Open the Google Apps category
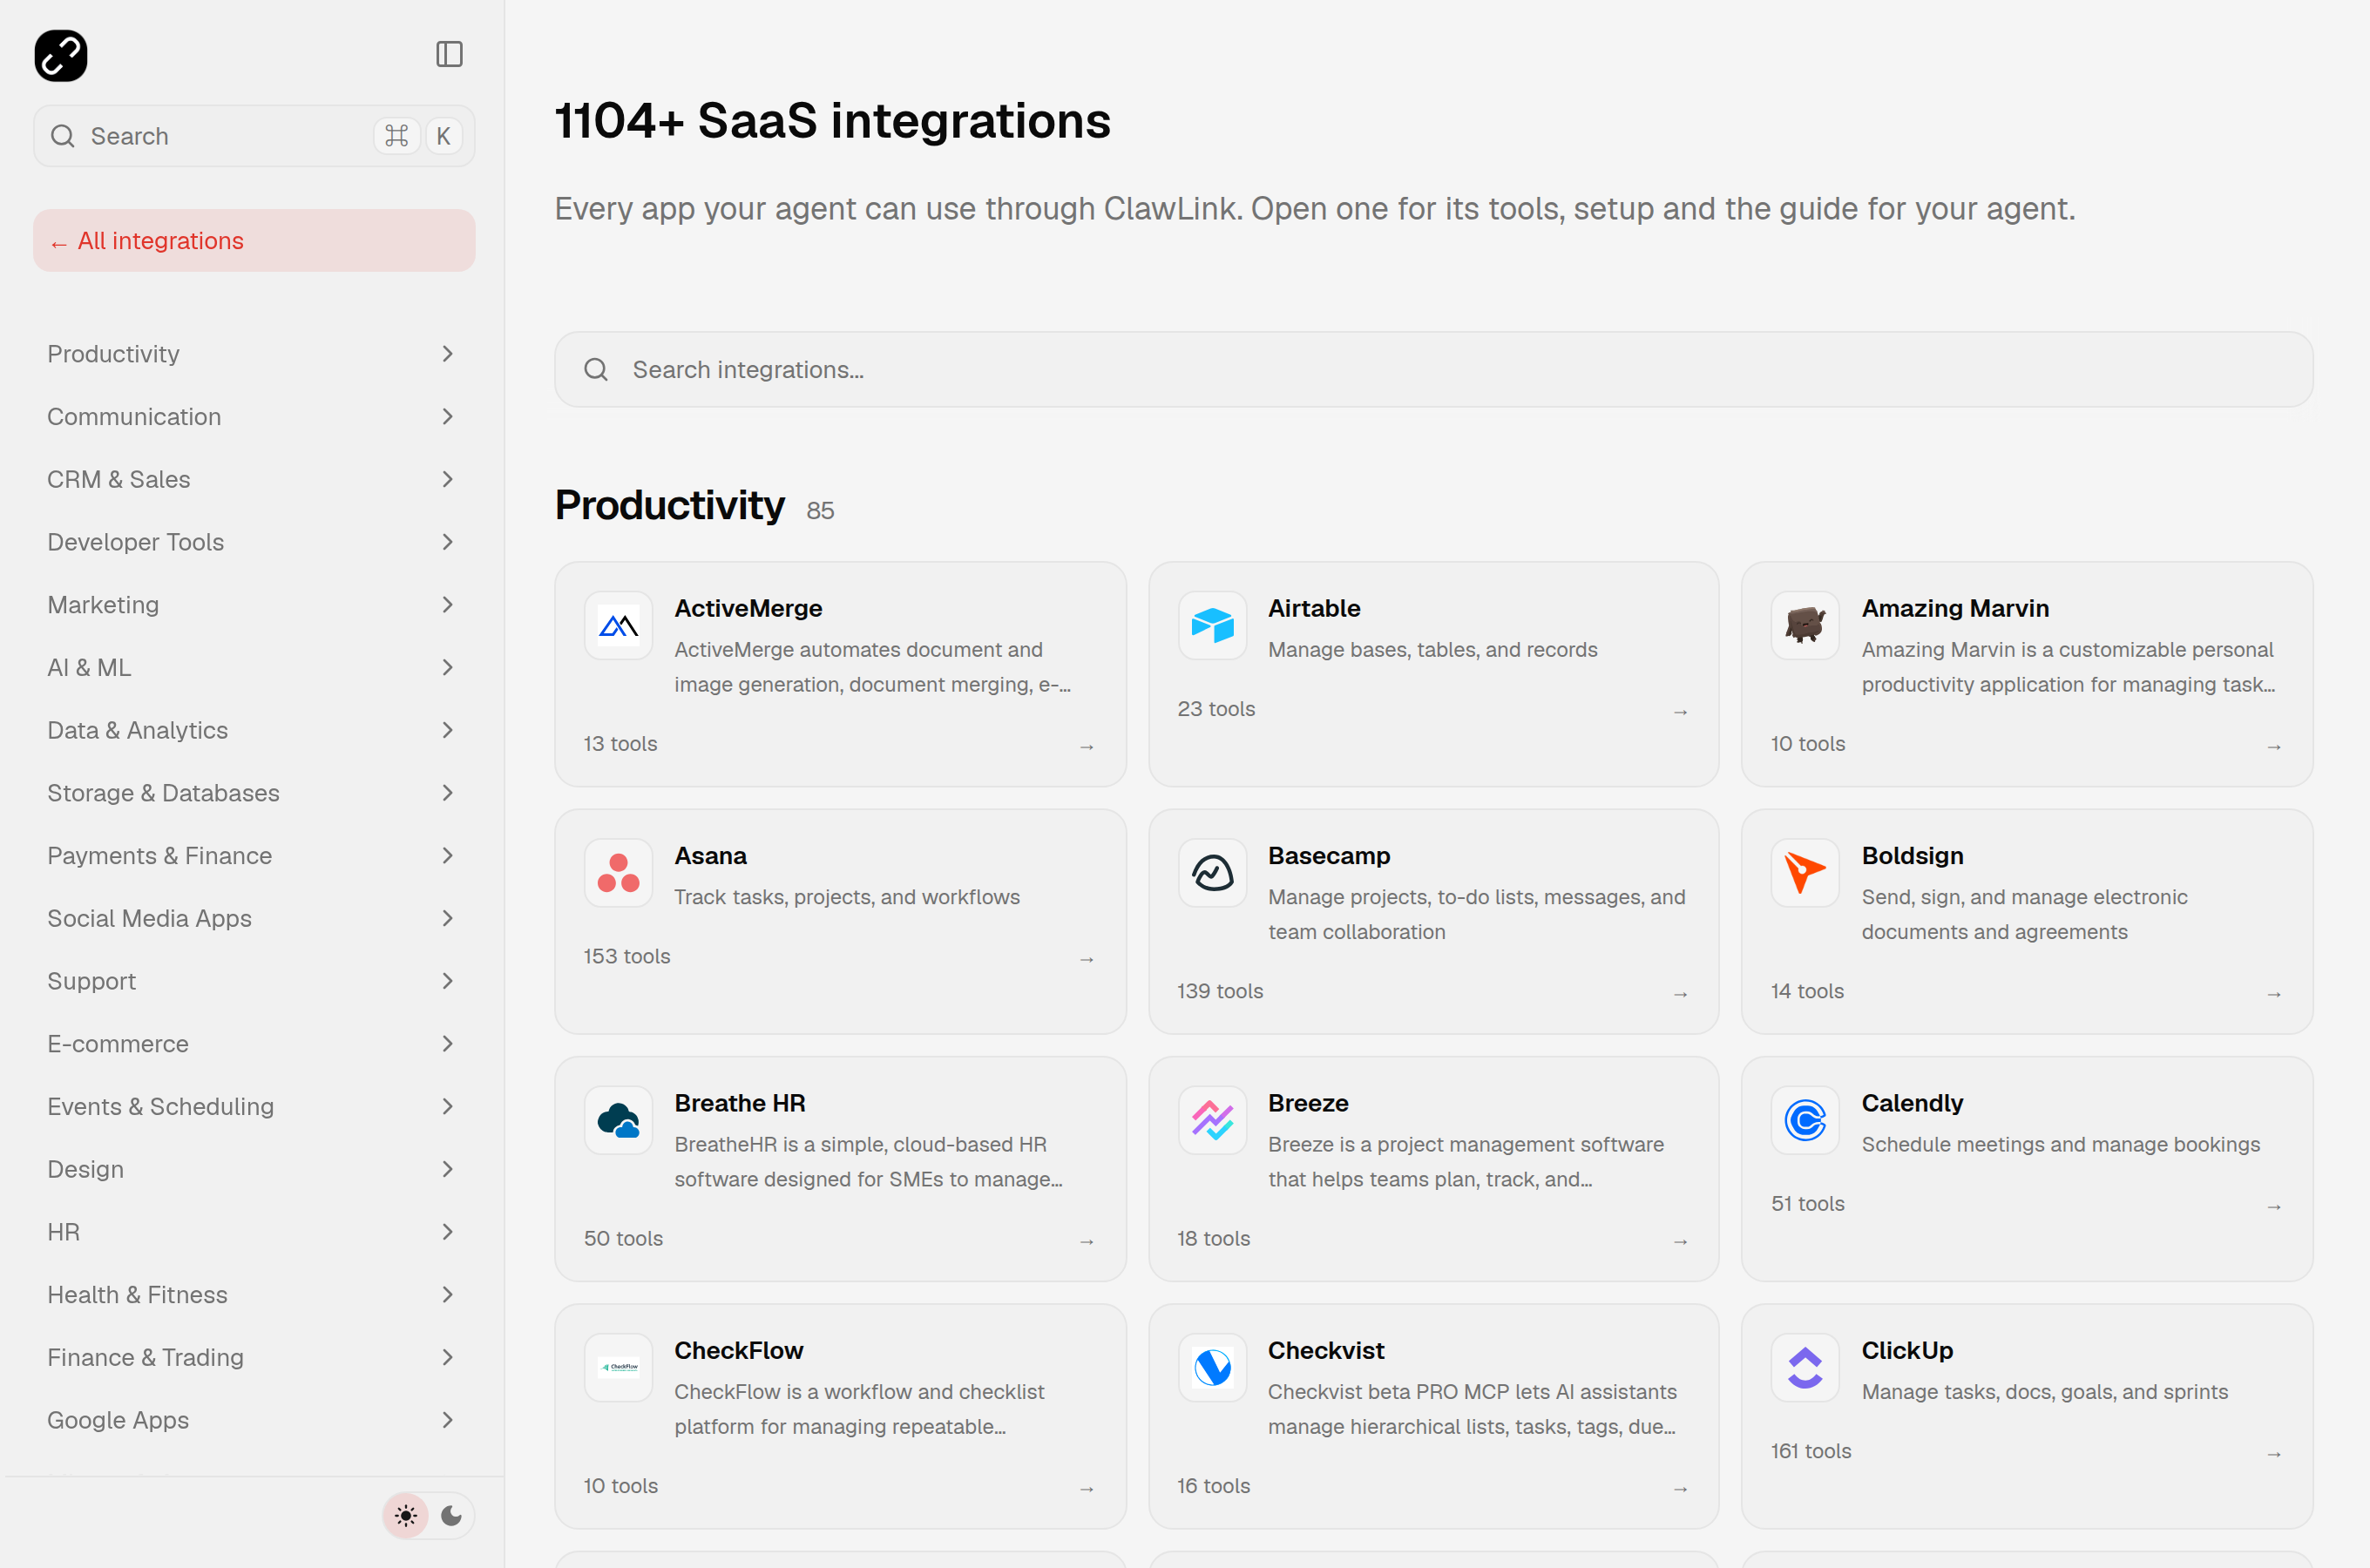2370x1568 pixels. tap(253, 1420)
